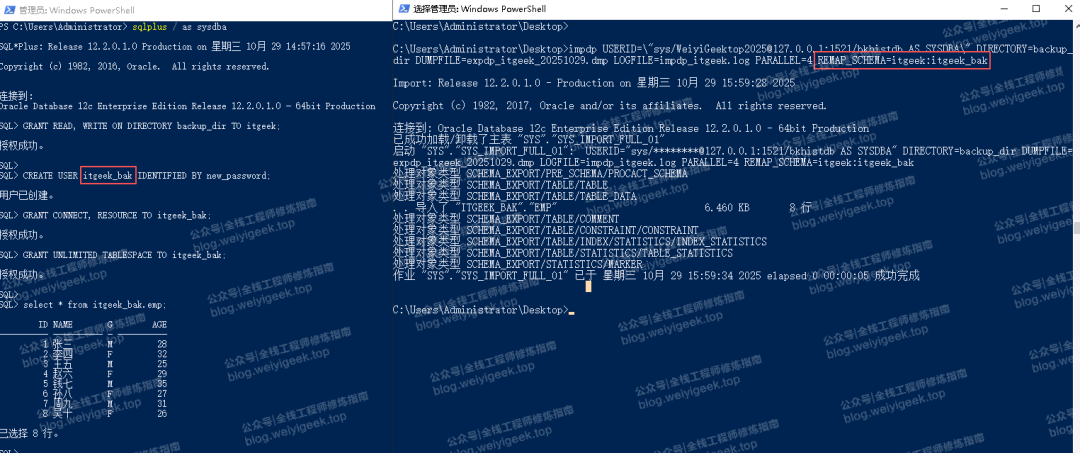
Task: Click the '6.460 KB' size value
Action: pos(727,207)
